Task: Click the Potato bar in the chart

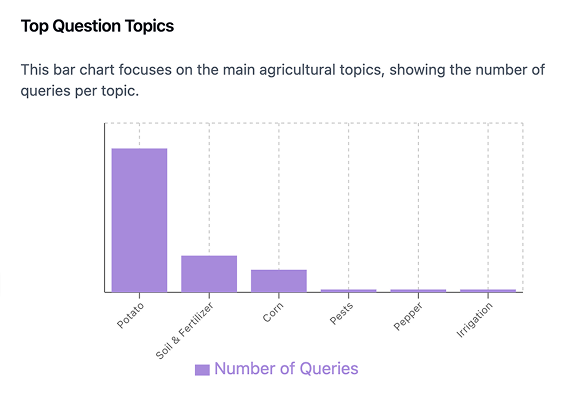Action: point(139,220)
